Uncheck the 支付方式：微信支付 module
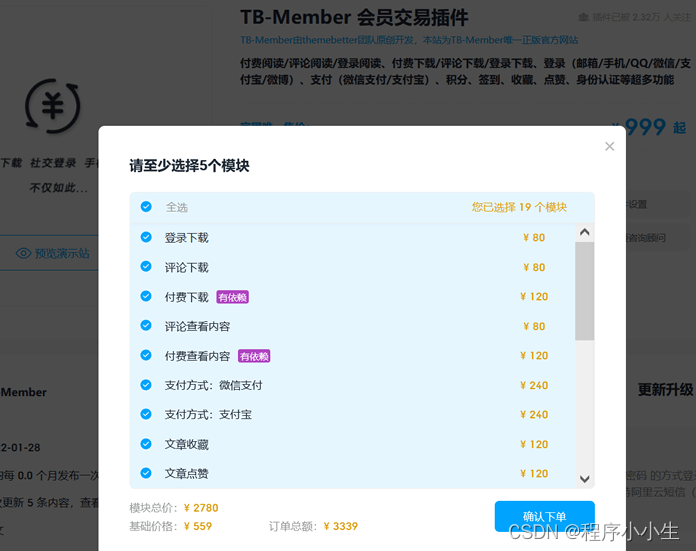Screen dimensions: 696x551 click(146, 385)
